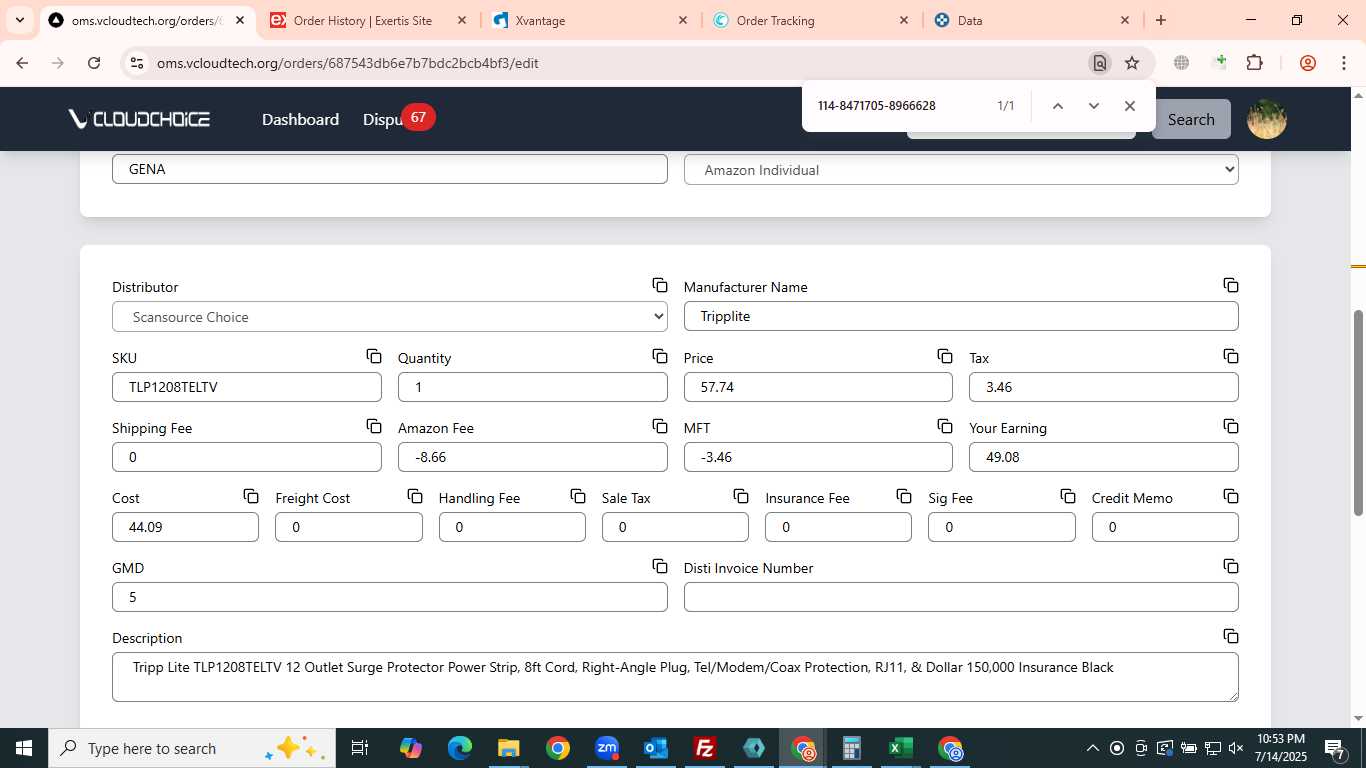Open Excel from the taskbar
The image size is (1366, 768).
coord(900,748)
